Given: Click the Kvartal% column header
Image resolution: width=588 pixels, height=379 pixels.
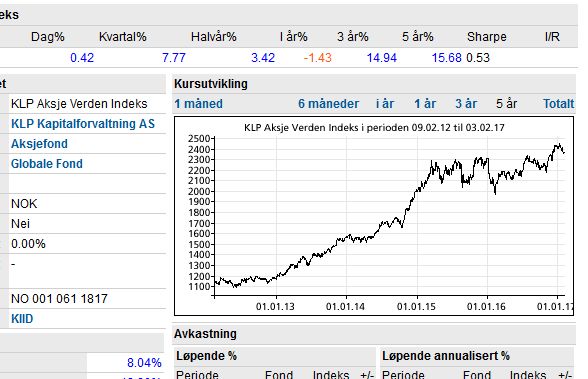Looking at the screenshot, I should tap(123, 37).
